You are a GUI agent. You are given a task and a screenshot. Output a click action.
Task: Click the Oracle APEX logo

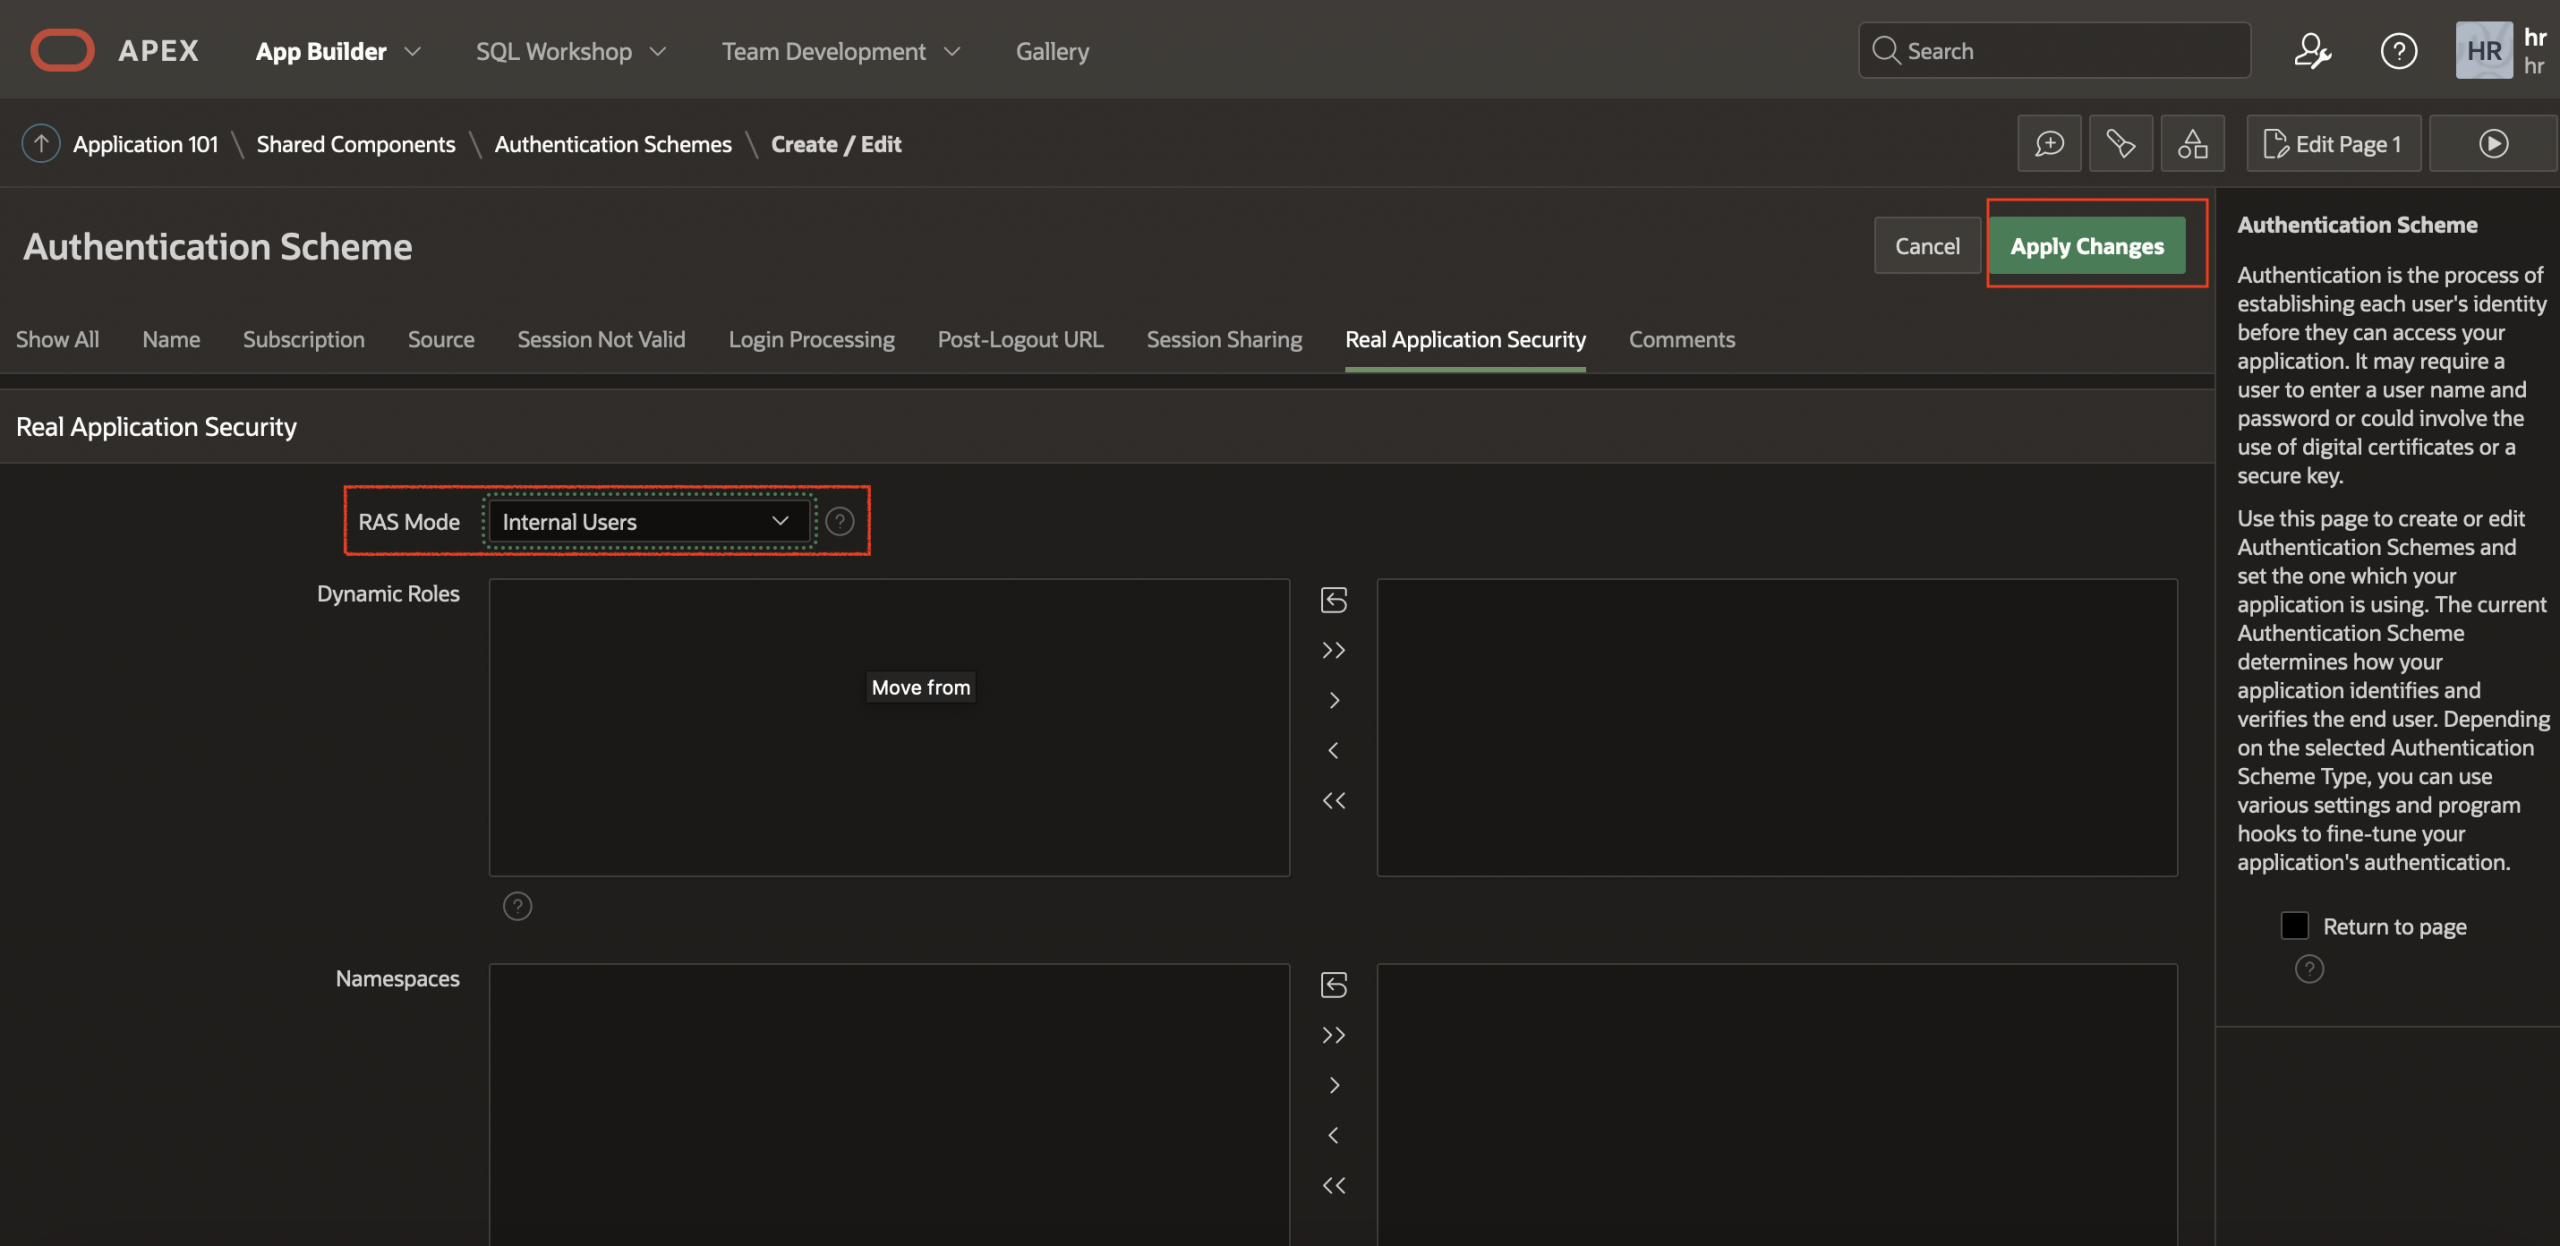(62, 49)
